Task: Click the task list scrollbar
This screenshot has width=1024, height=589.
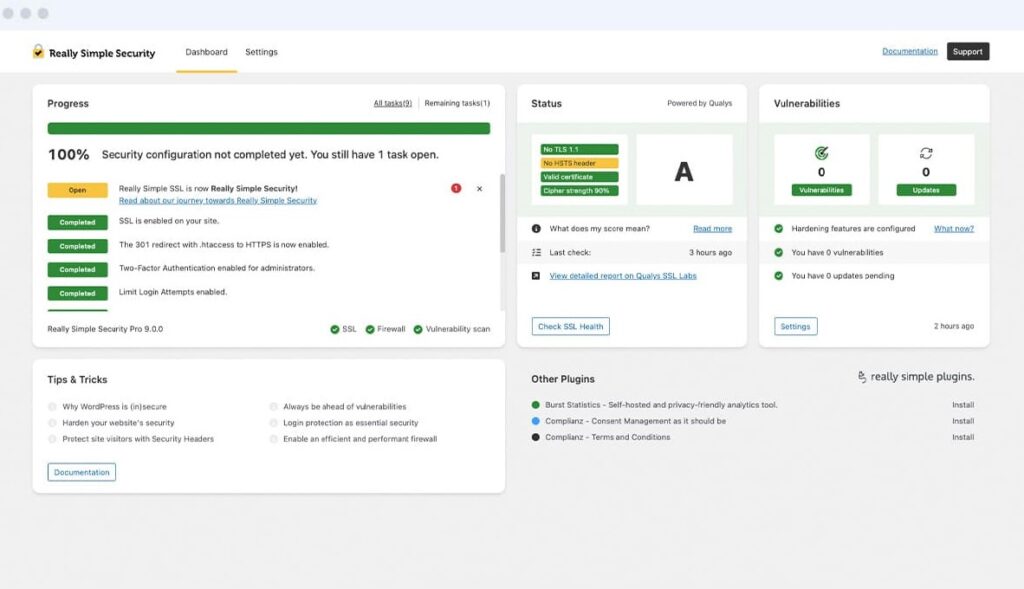Action: 502,215
